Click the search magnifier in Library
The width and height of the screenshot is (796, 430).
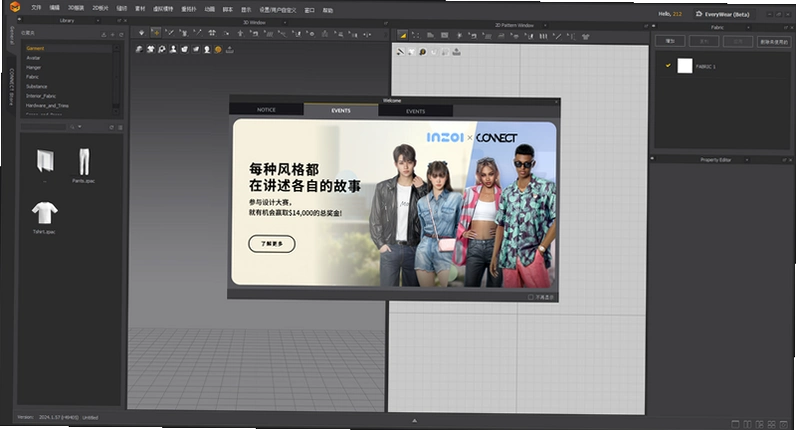click(72, 127)
